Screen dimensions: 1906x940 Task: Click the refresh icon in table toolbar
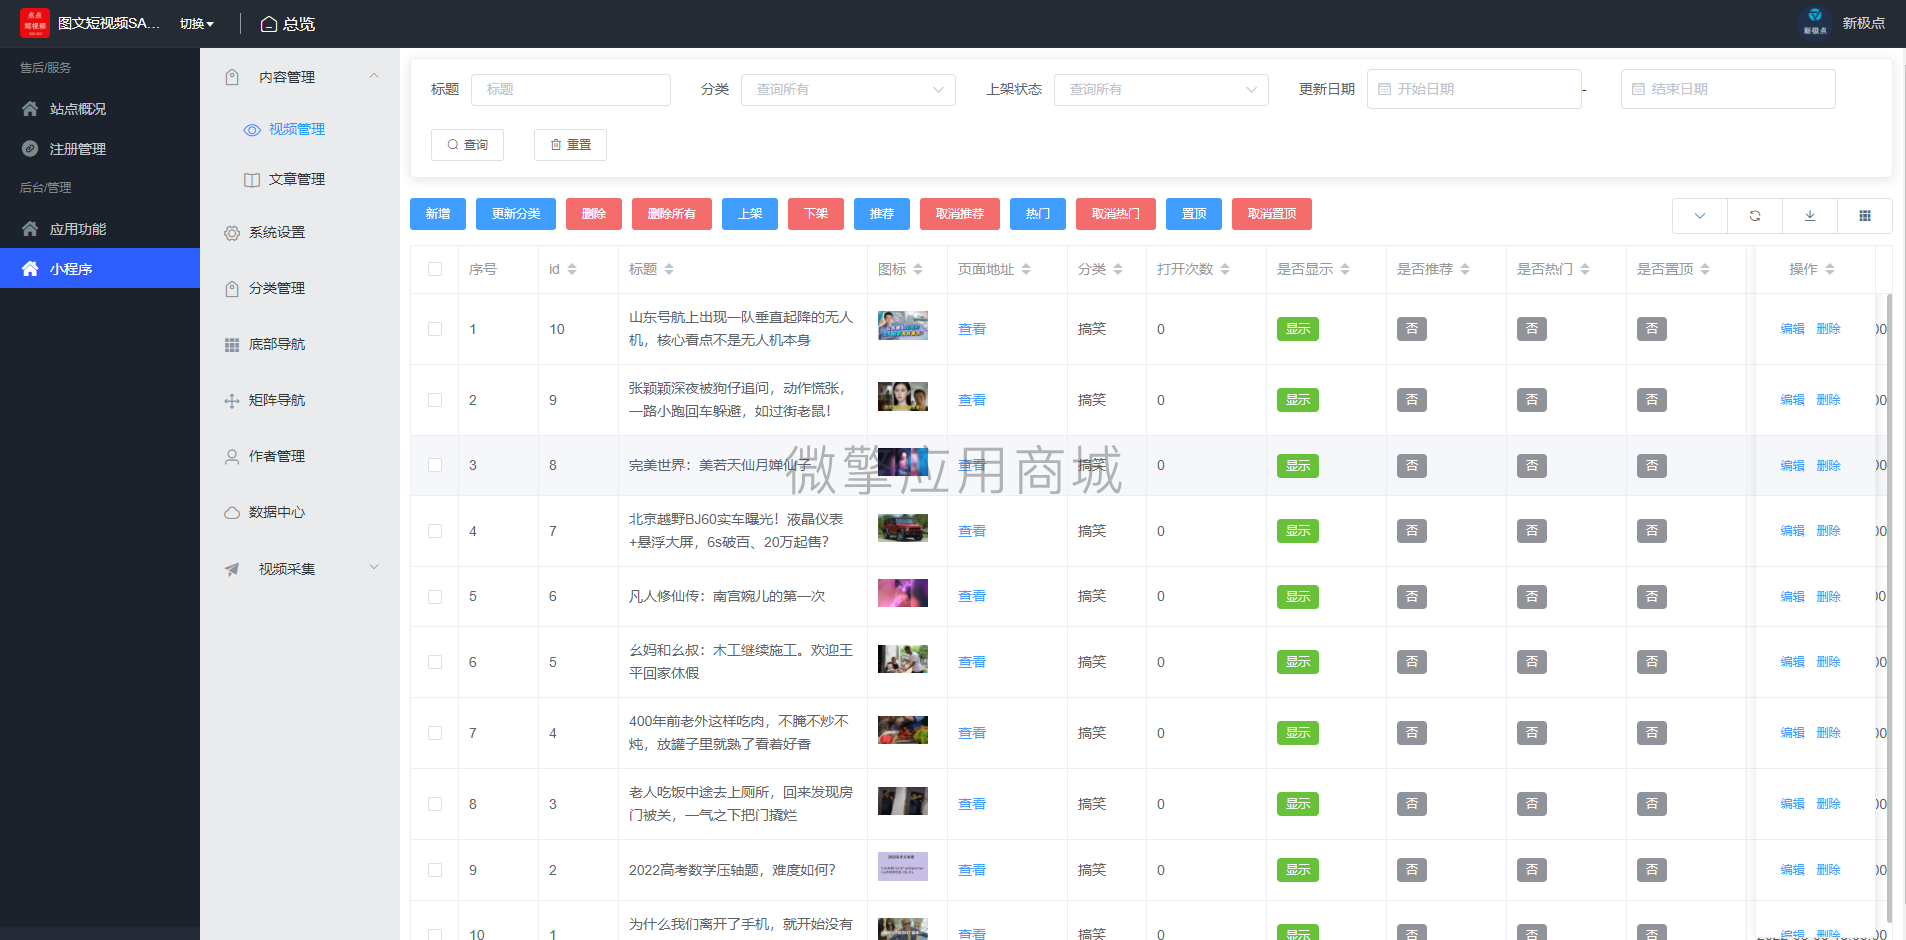(x=1754, y=215)
